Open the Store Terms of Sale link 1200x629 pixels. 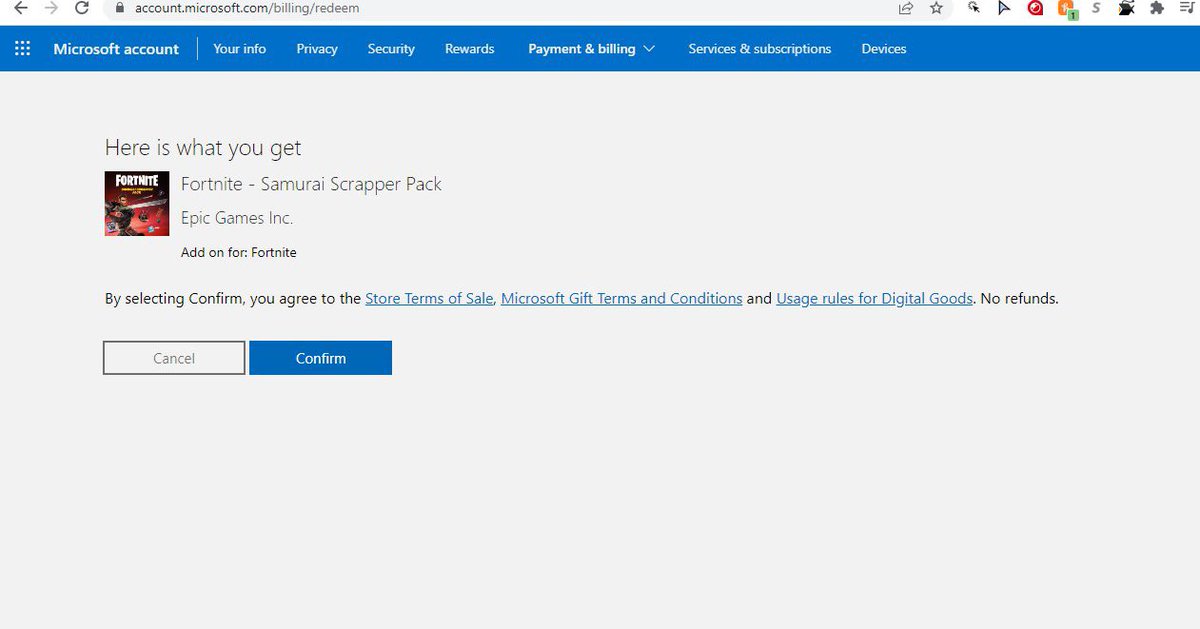(x=429, y=298)
